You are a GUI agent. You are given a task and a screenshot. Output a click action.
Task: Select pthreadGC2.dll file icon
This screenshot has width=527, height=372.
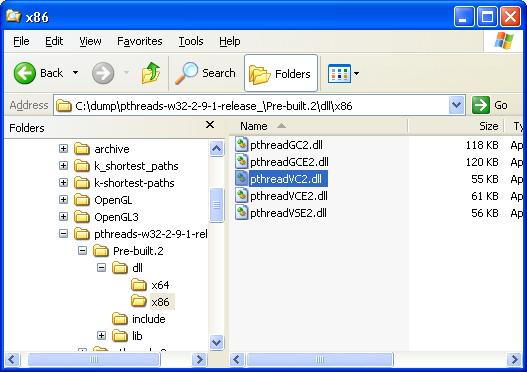click(x=241, y=144)
